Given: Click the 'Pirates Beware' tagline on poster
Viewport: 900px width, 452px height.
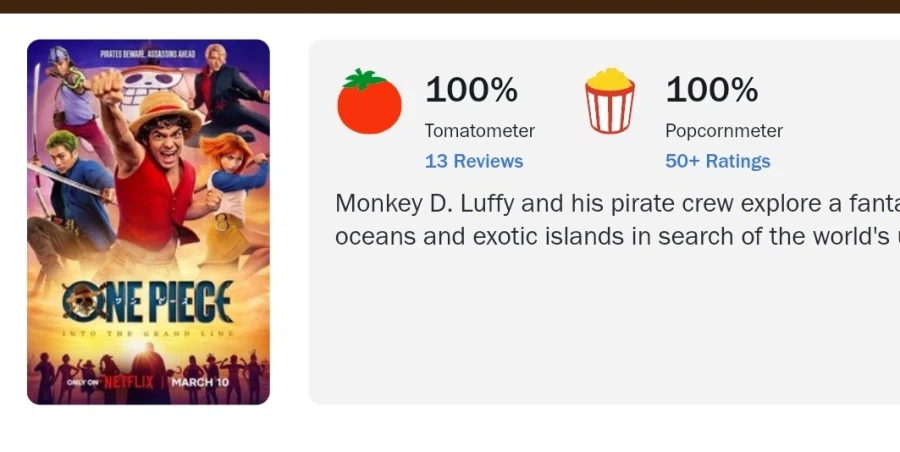Looking at the screenshot, I should click(147, 52).
